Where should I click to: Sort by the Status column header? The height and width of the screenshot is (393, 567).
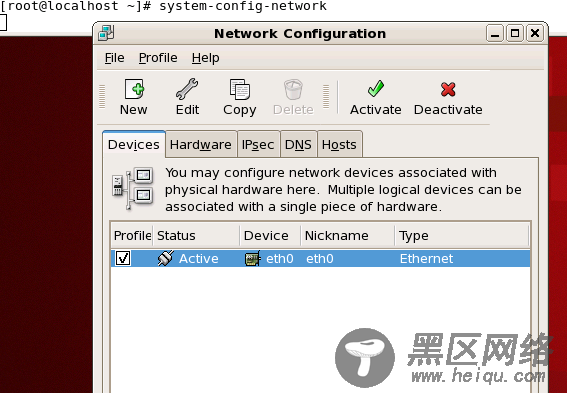(196, 236)
